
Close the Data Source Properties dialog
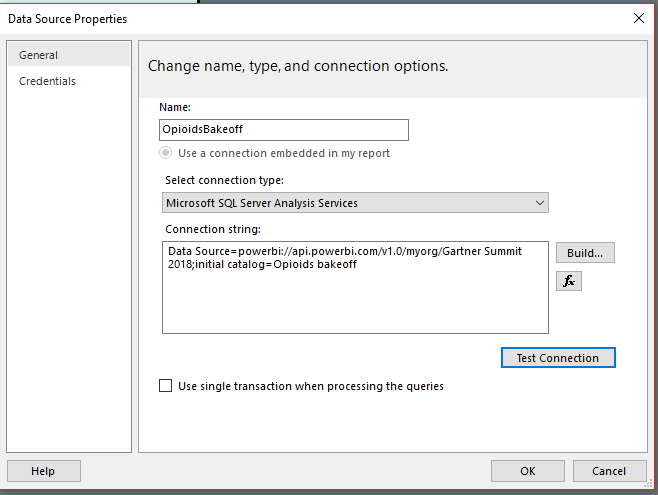pyautogui.click(x=639, y=18)
